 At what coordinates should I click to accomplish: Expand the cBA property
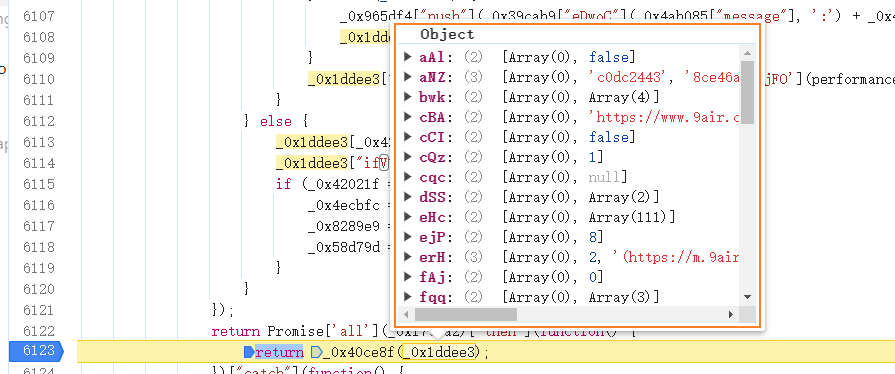408,116
